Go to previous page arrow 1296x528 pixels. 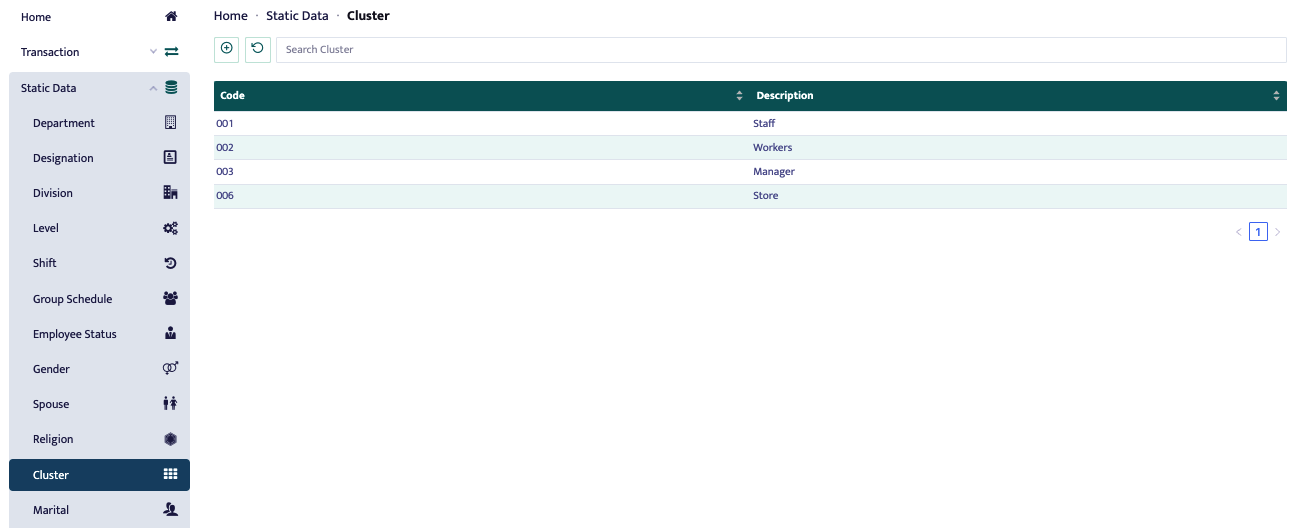1239,232
